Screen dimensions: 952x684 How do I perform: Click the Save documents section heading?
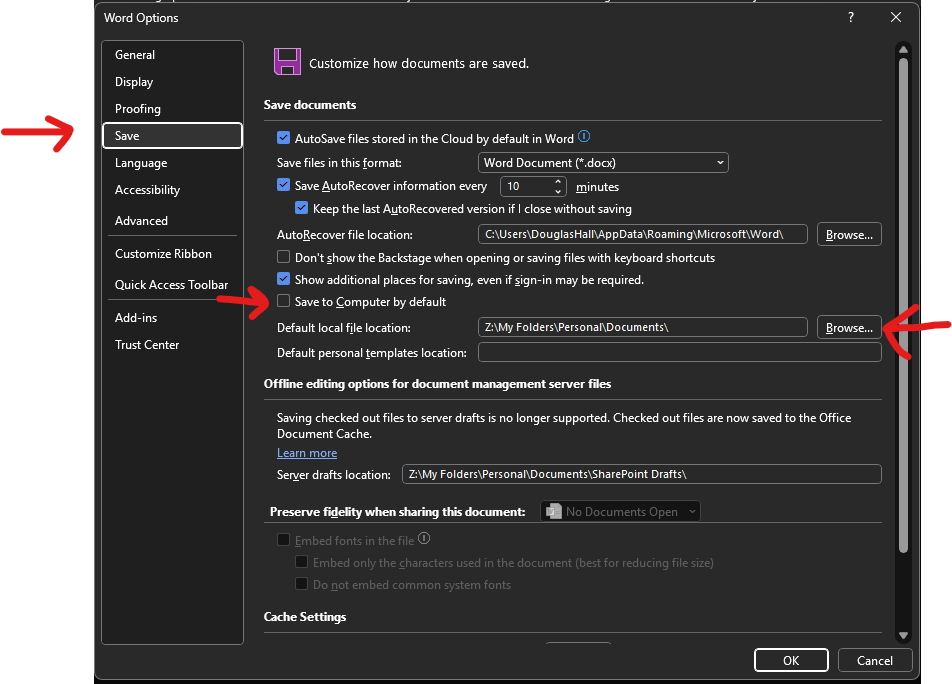tap(310, 104)
